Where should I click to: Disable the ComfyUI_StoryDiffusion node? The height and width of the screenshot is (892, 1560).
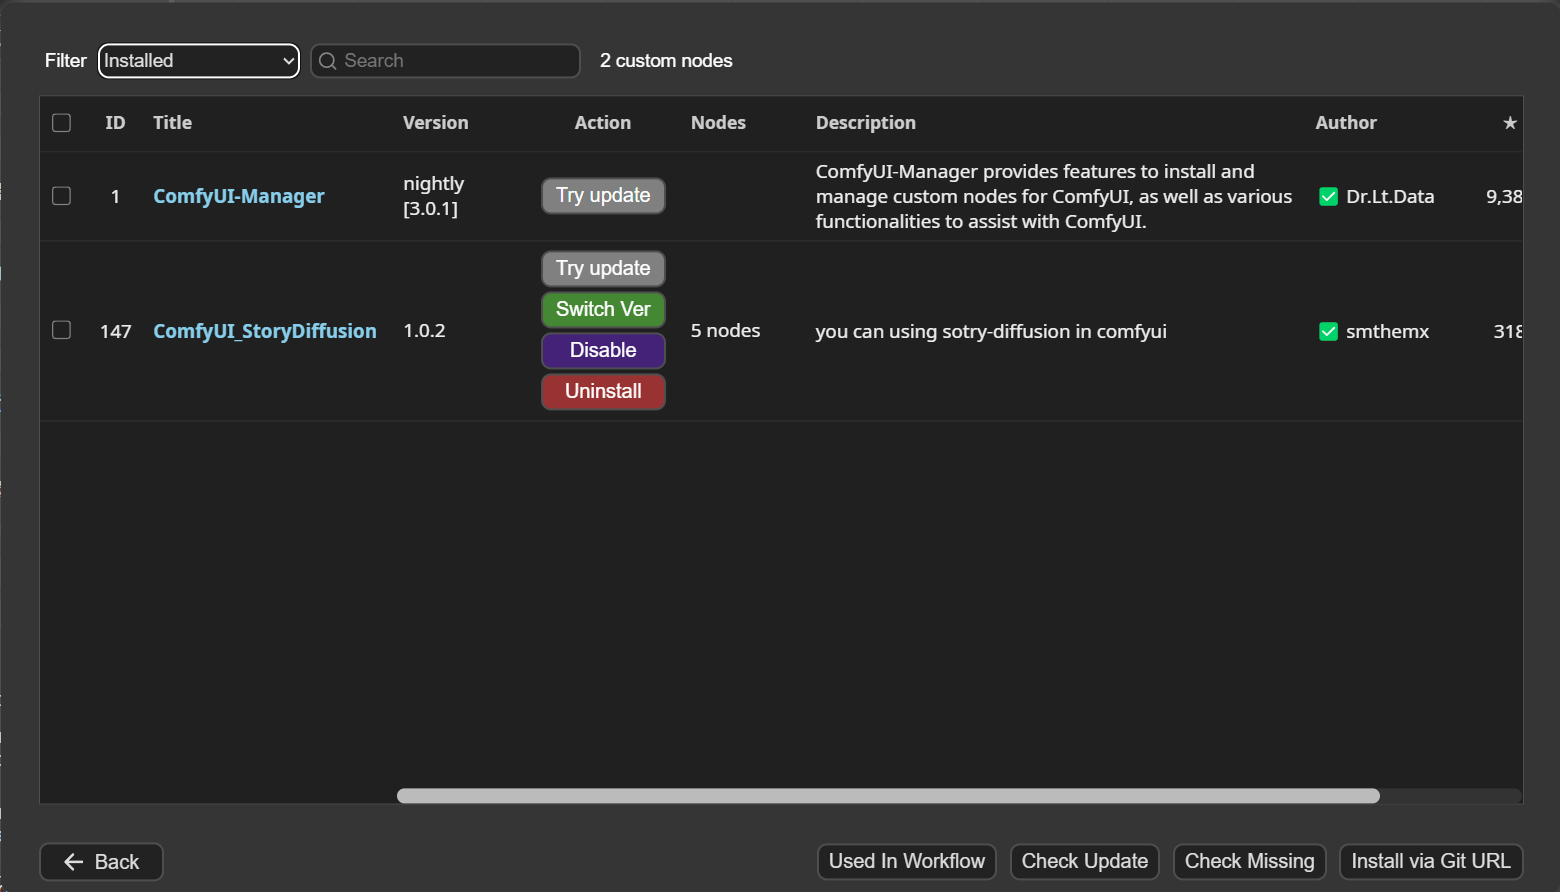(x=603, y=350)
